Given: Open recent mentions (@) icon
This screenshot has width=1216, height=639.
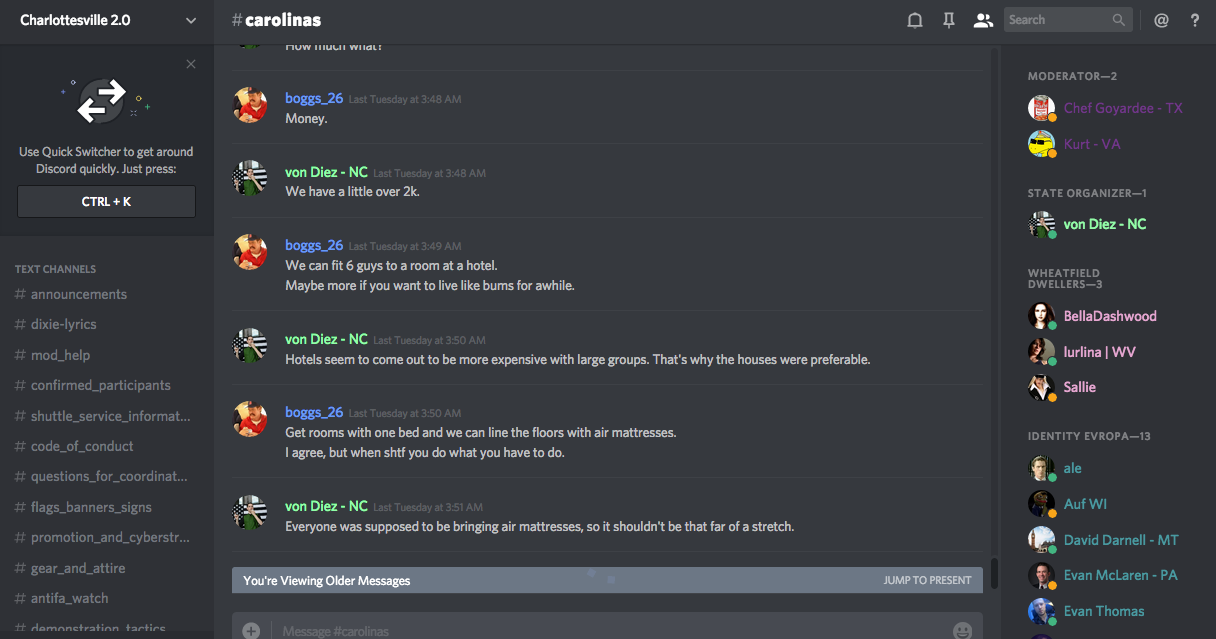Looking at the screenshot, I should (1161, 20).
